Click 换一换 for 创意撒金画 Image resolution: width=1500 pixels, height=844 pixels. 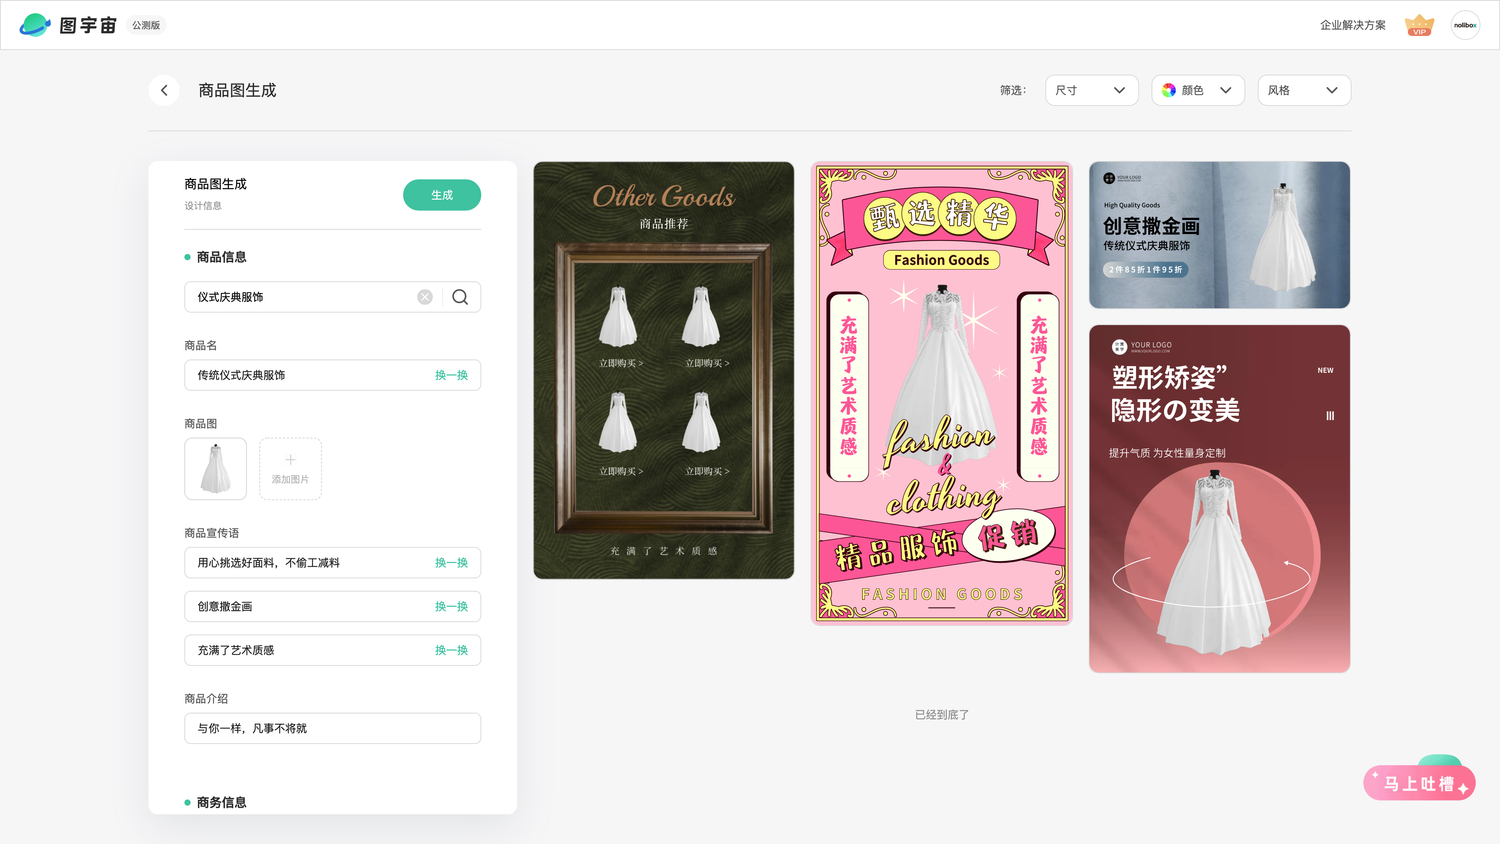click(451, 607)
